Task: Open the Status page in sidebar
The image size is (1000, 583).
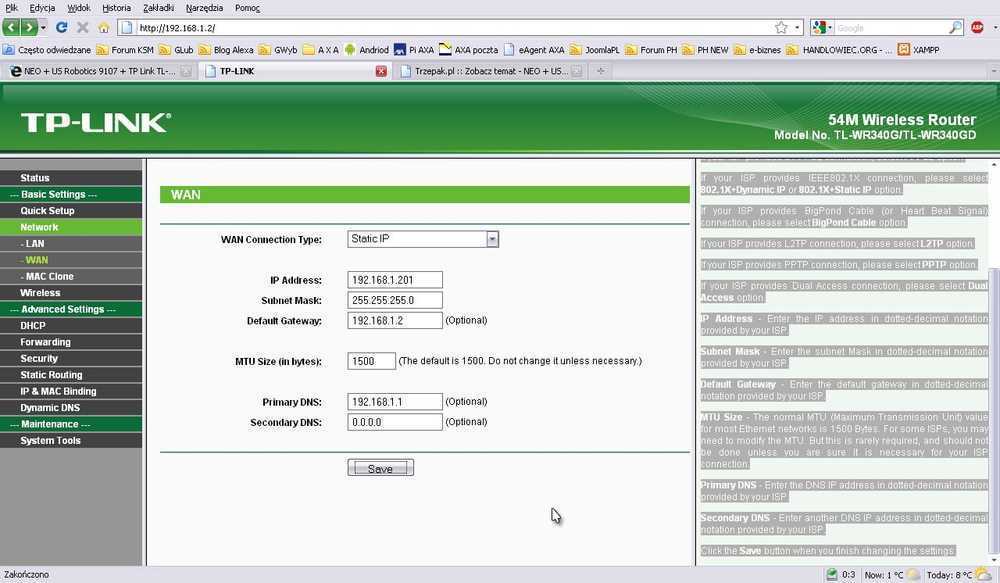Action: [71, 178]
